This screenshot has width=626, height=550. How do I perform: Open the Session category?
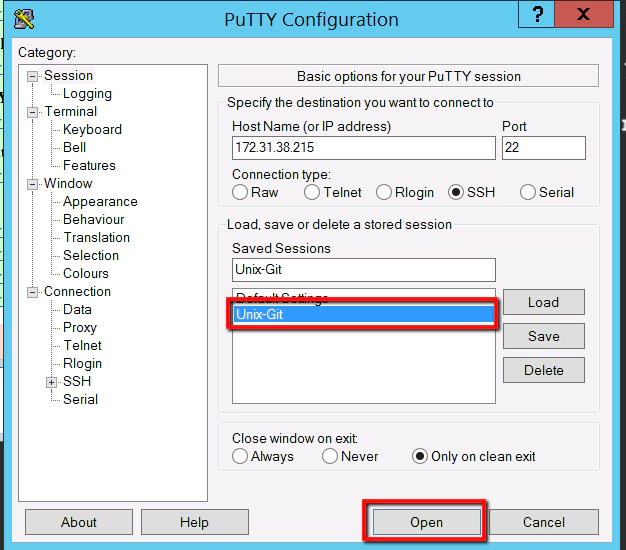[x=68, y=75]
